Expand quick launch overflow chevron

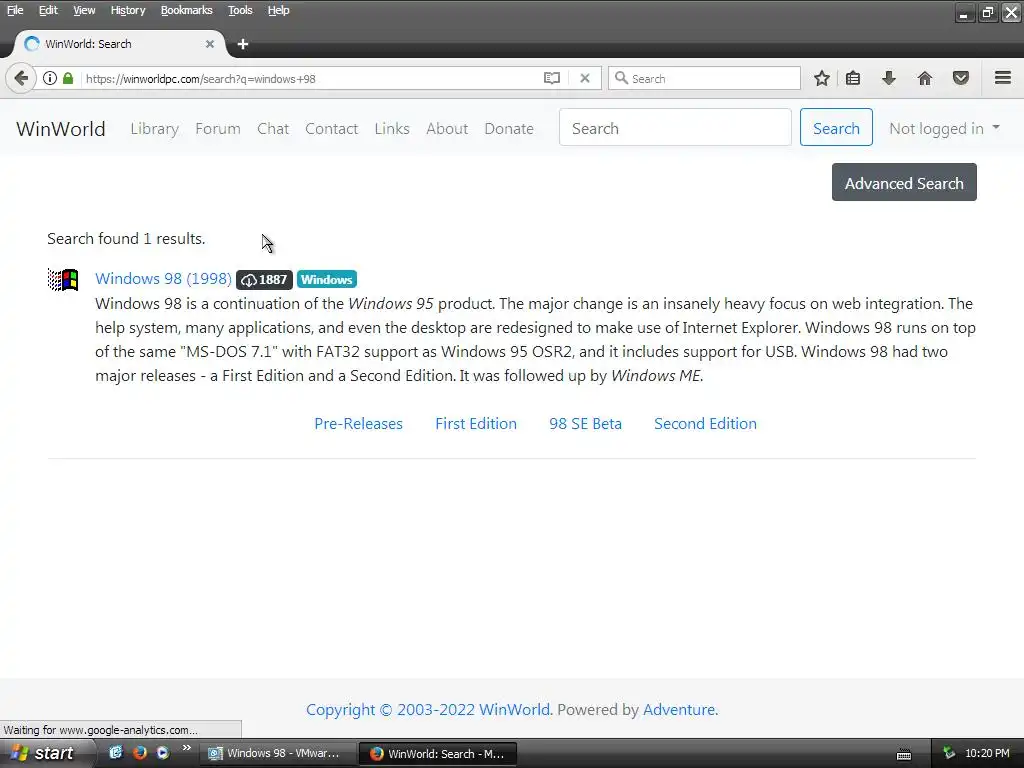pos(187,748)
